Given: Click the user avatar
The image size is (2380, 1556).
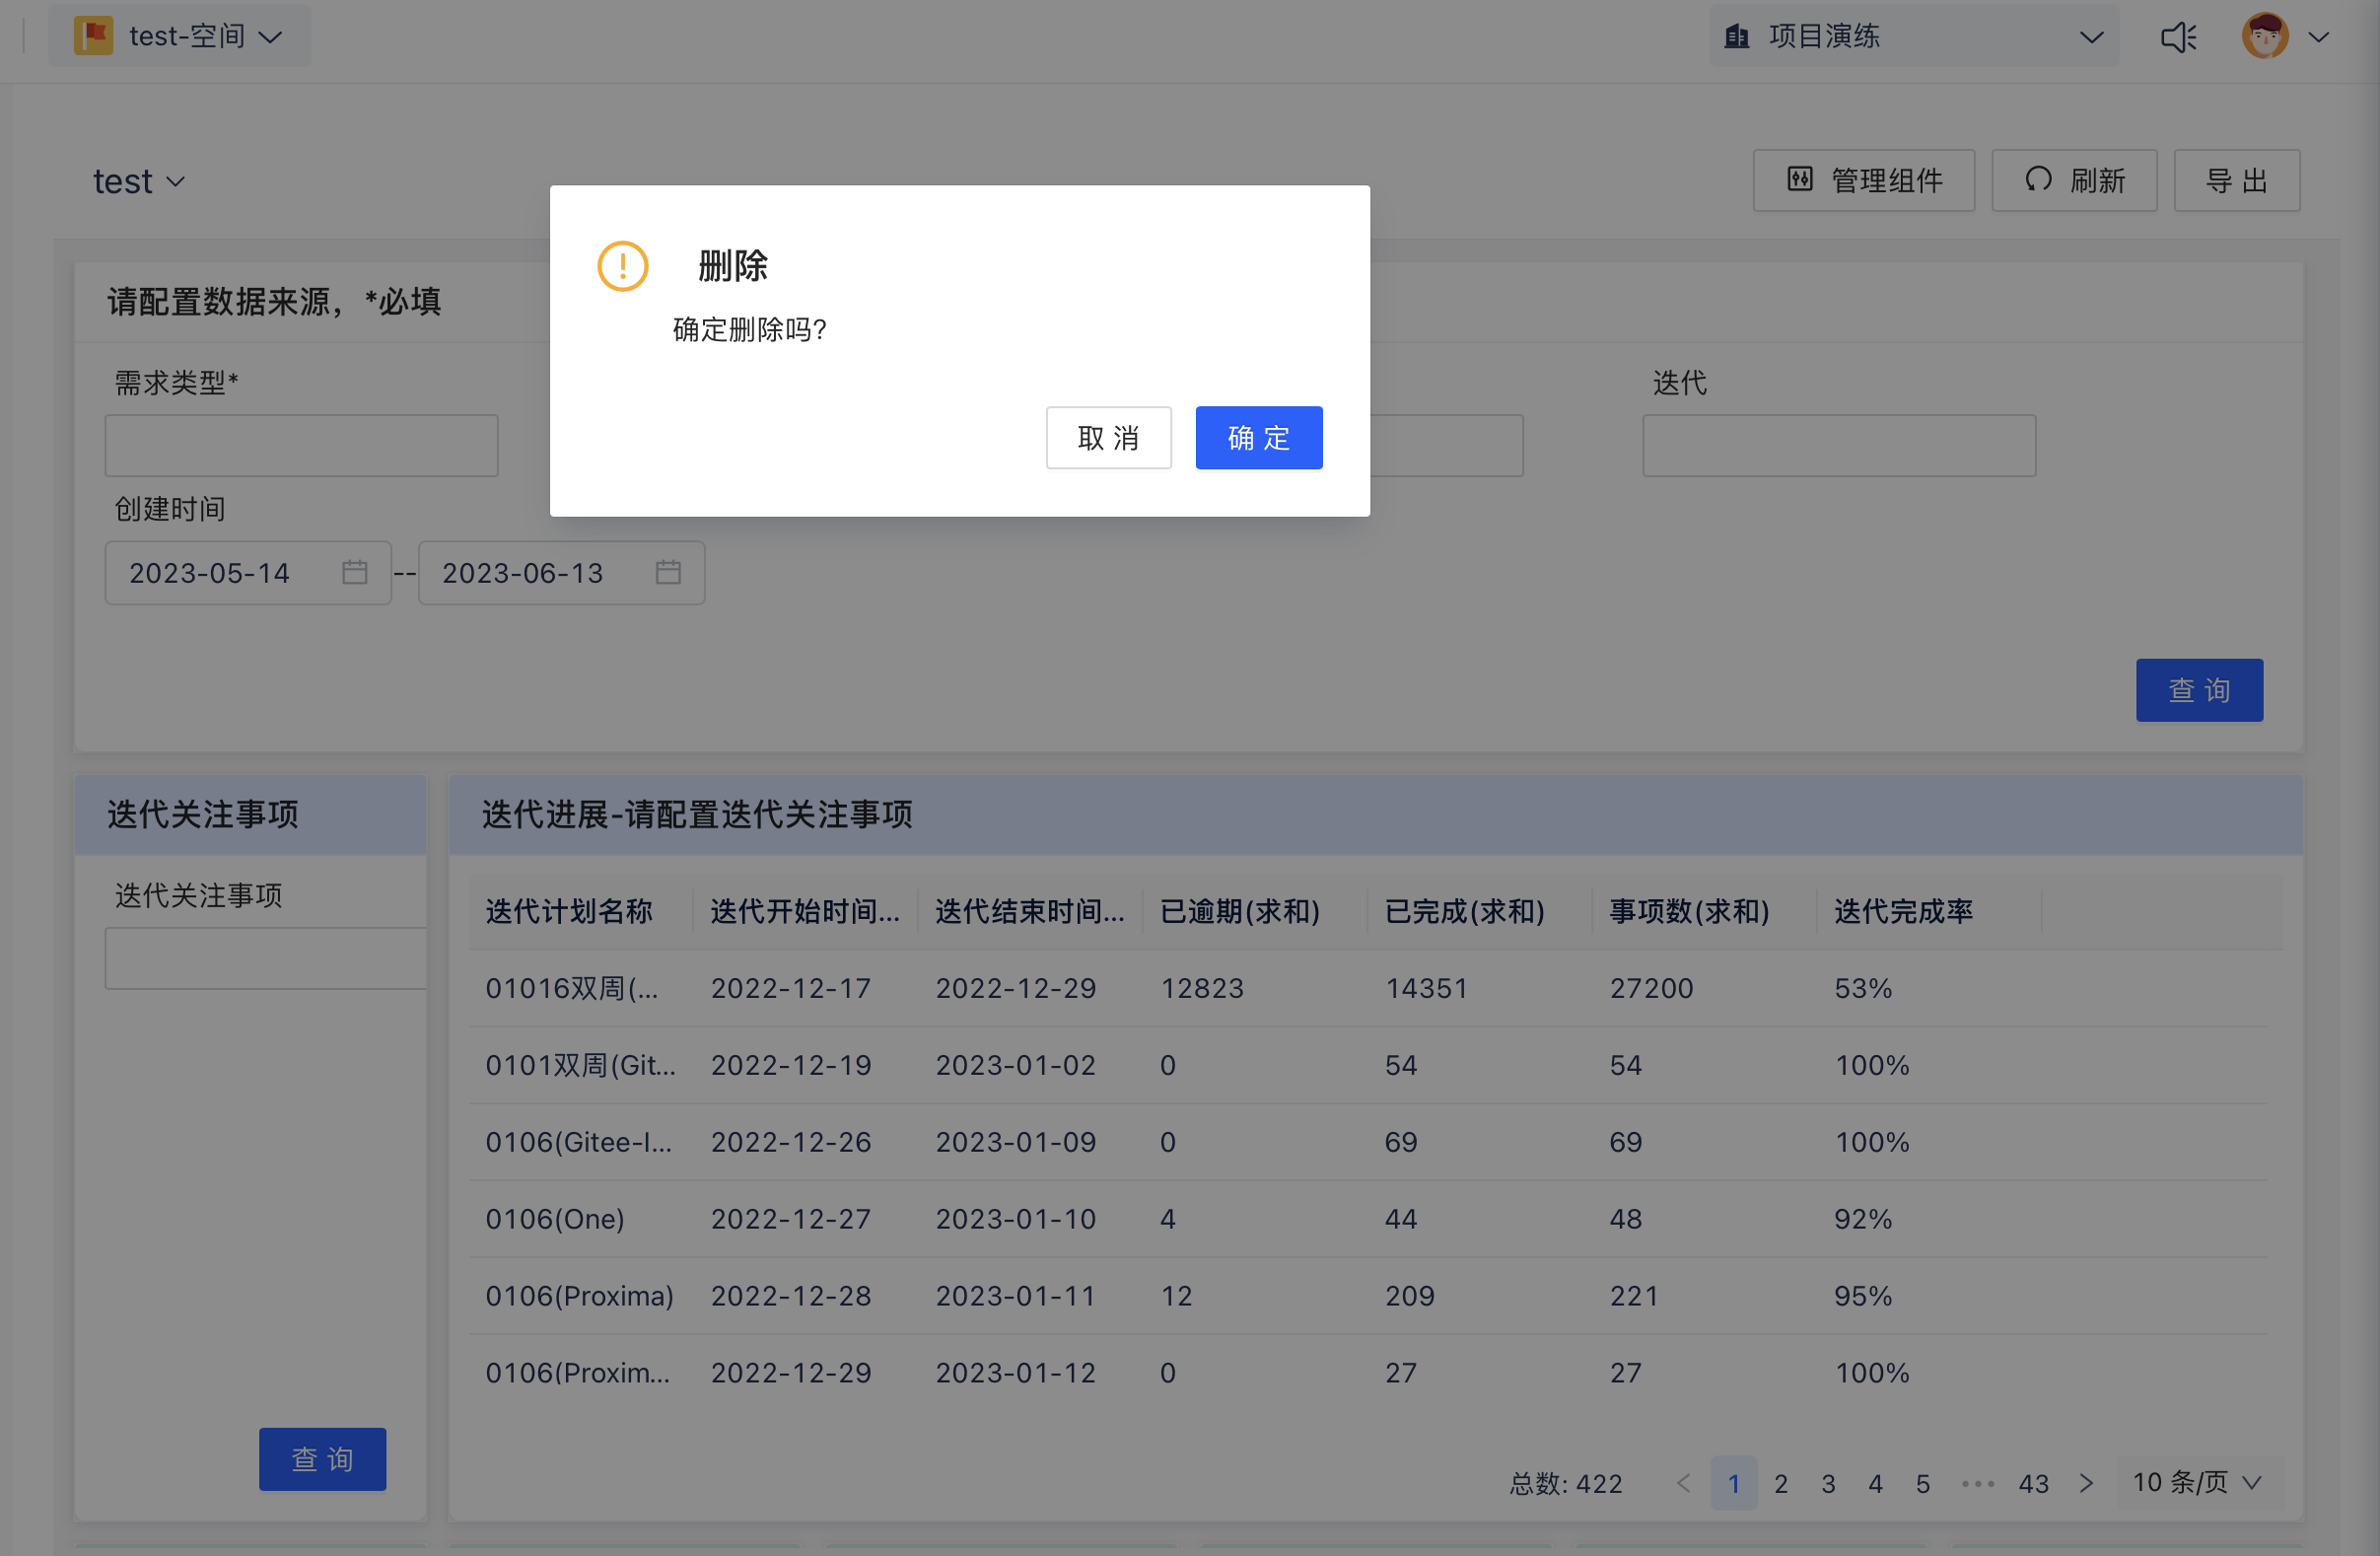Looking at the screenshot, I should coord(2265,36).
